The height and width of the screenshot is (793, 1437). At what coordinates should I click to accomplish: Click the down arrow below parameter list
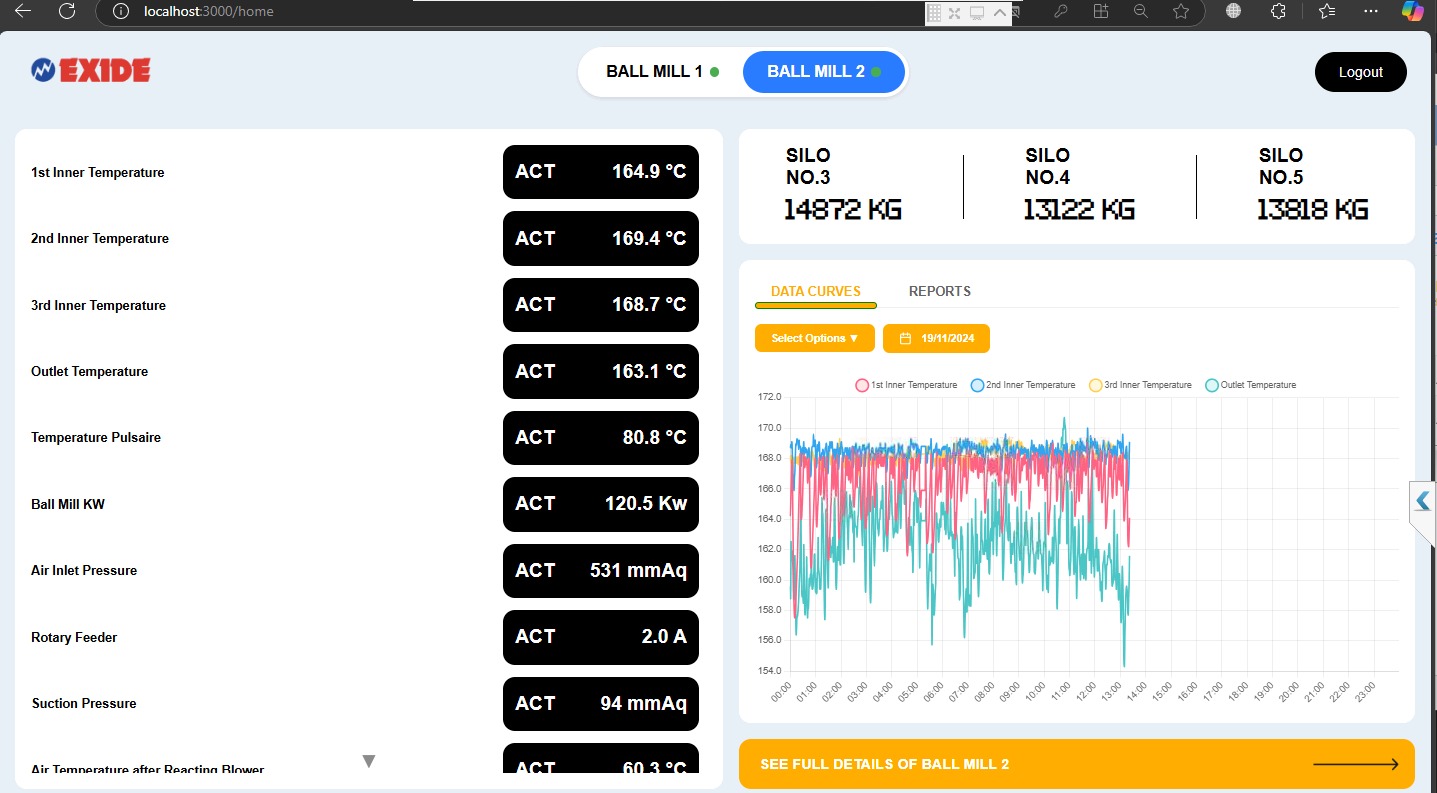coord(368,762)
